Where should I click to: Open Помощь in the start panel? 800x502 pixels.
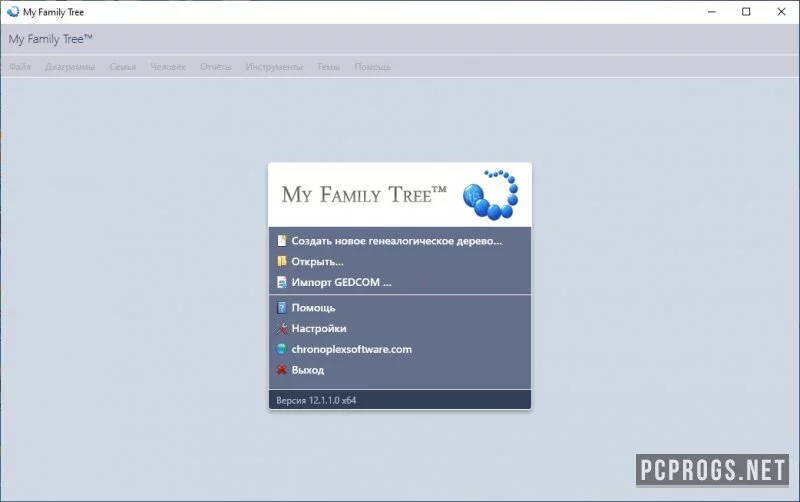click(x=313, y=308)
